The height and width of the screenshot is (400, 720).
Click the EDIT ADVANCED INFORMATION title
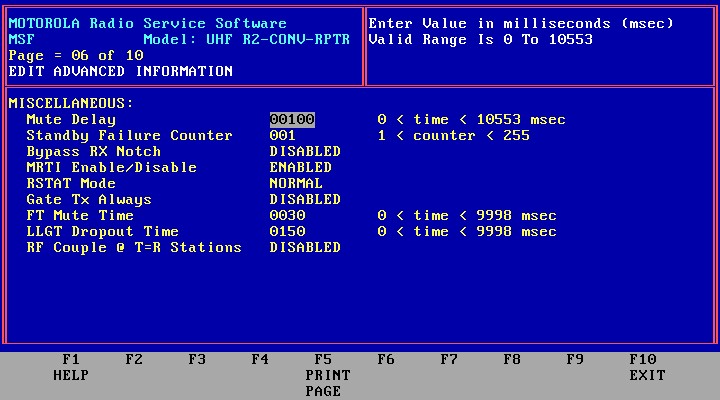121,72
